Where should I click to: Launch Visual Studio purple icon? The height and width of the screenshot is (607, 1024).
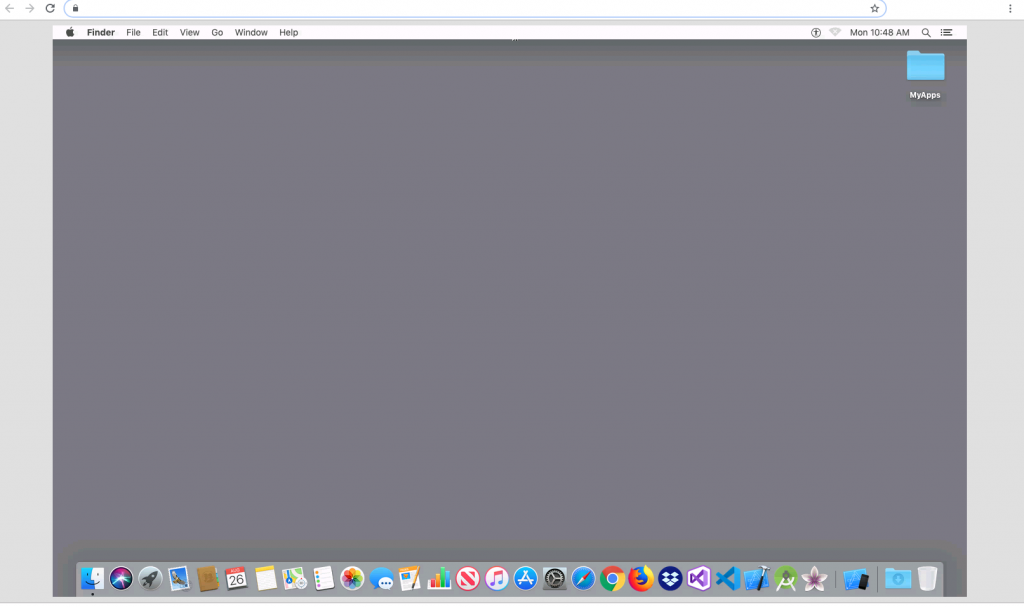click(699, 578)
